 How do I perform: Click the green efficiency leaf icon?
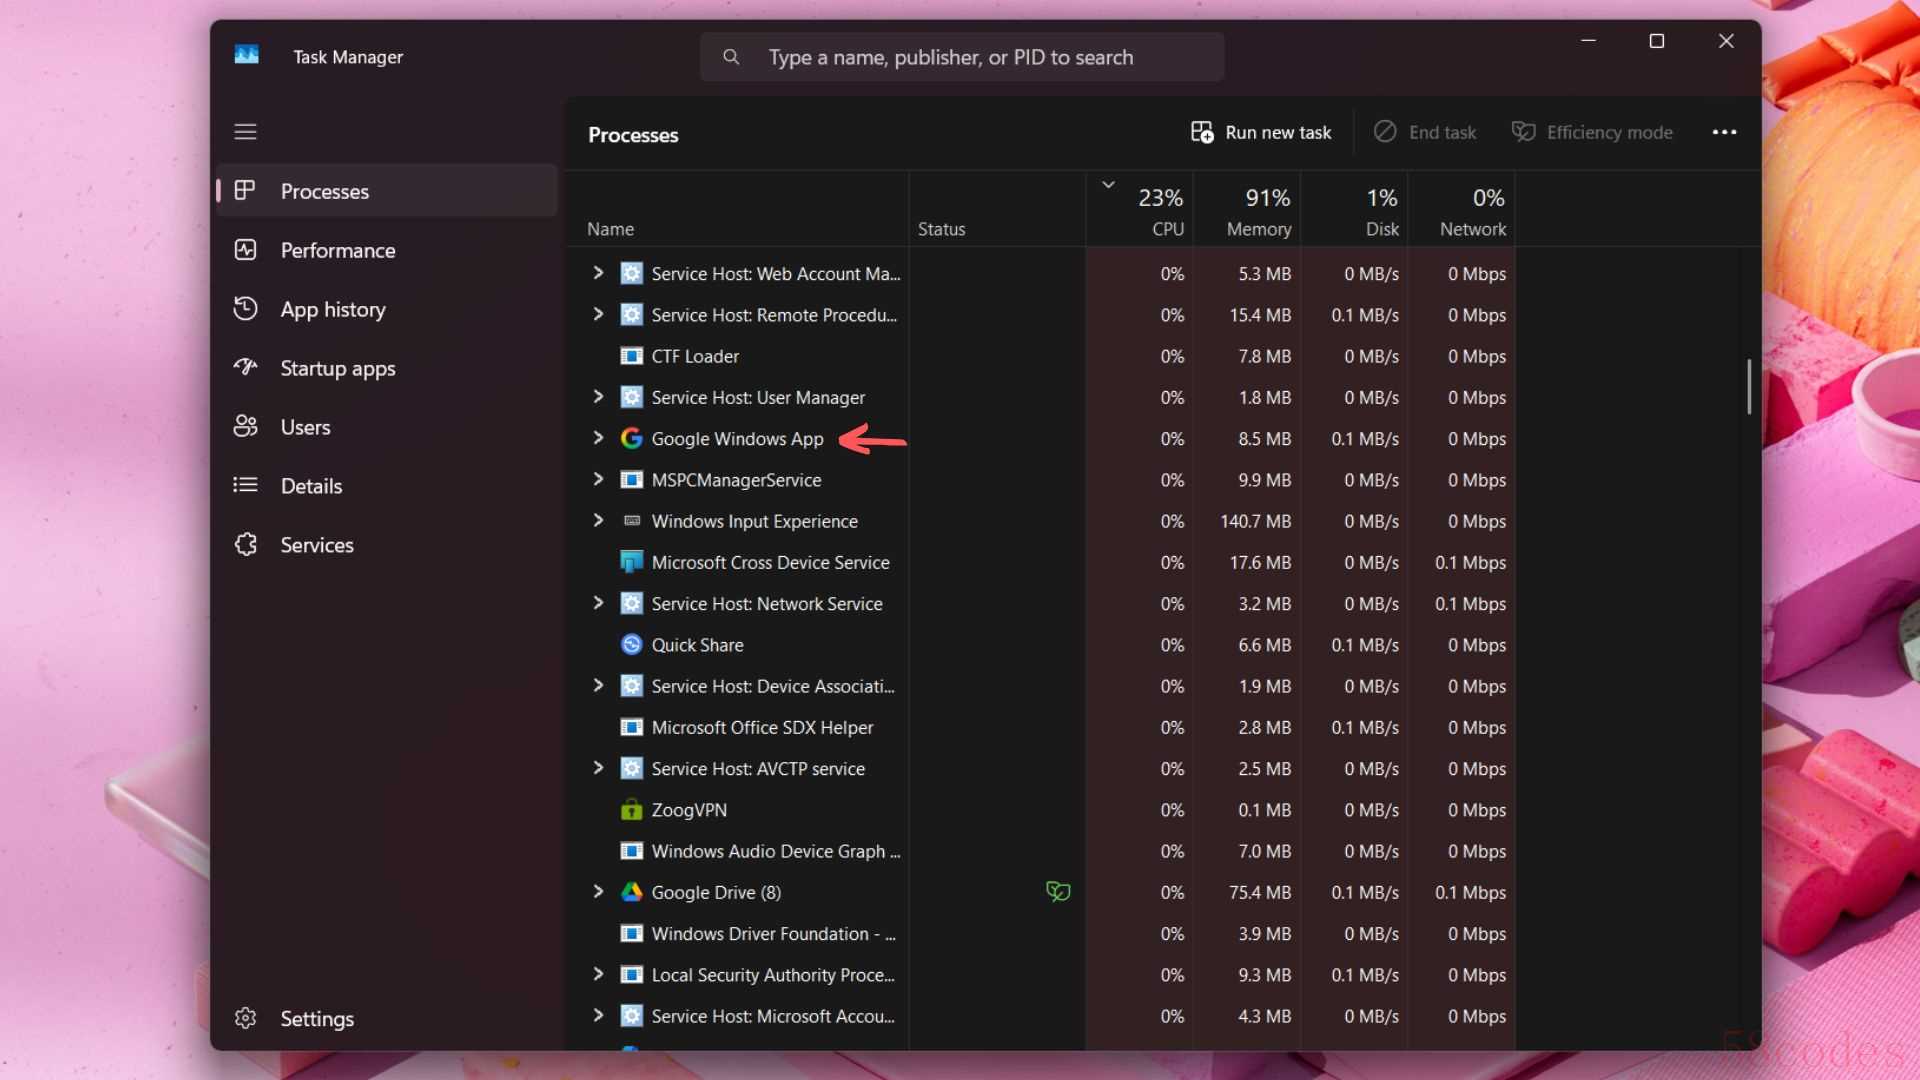[1058, 891]
